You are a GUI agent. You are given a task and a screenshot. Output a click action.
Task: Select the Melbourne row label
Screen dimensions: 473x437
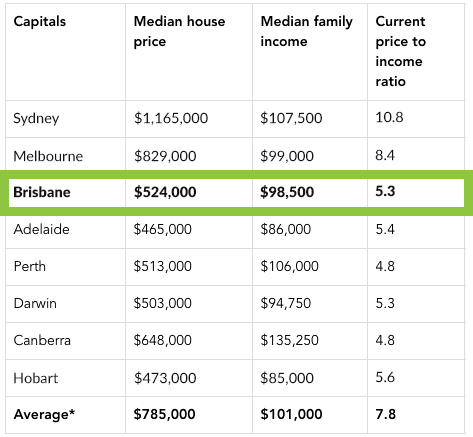click(x=48, y=156)
